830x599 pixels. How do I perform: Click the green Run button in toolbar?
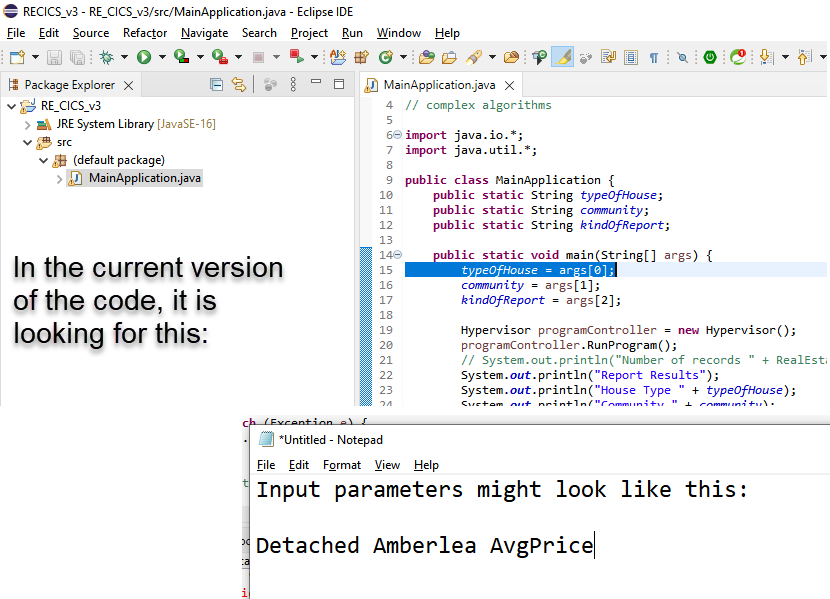[144, 58]
